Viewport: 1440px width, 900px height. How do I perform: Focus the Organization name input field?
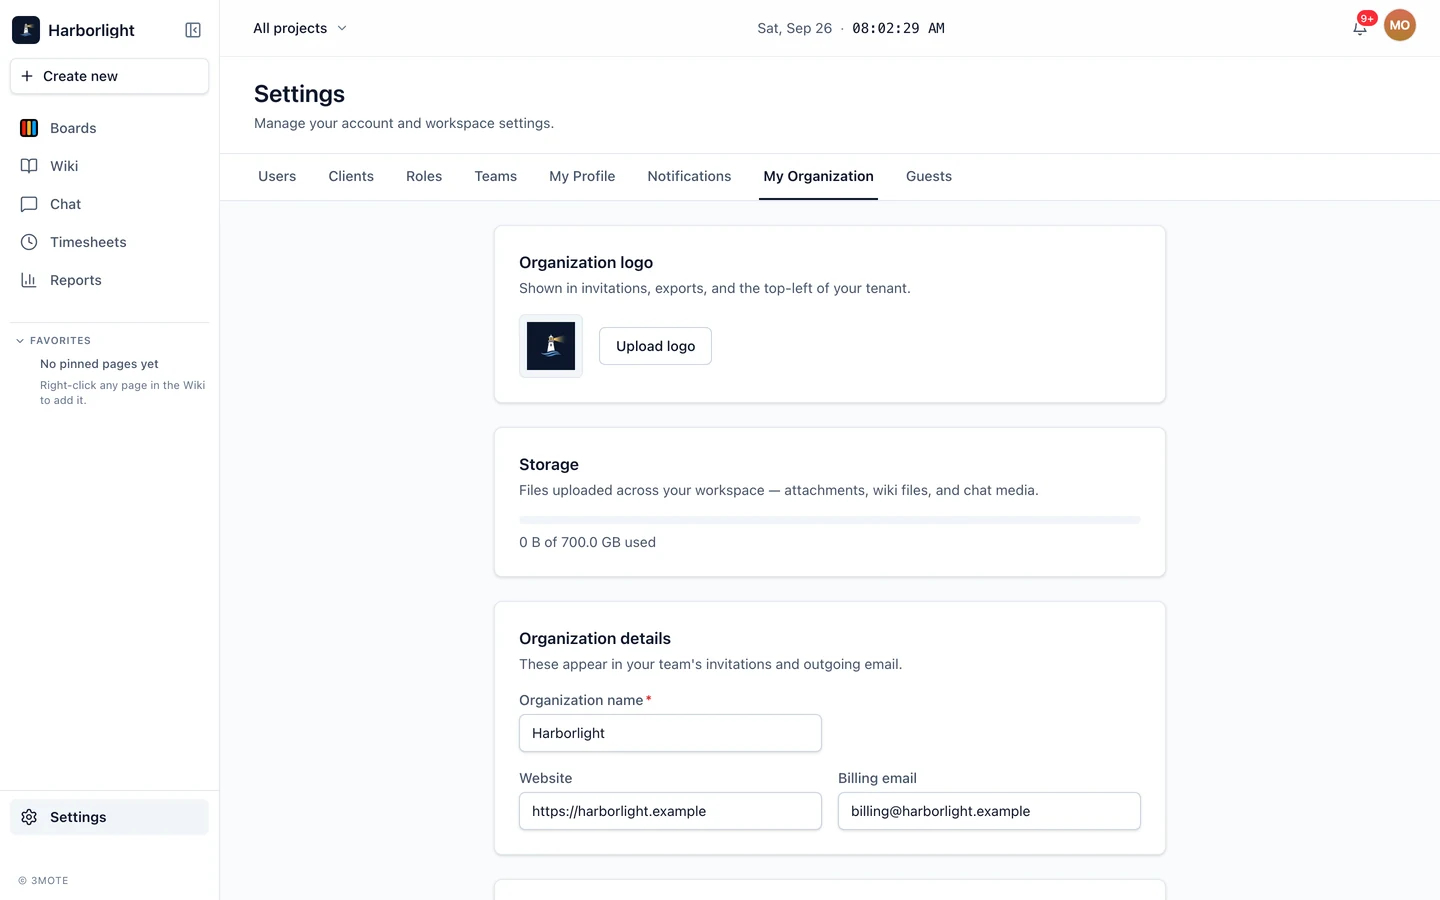click(670, 733)
